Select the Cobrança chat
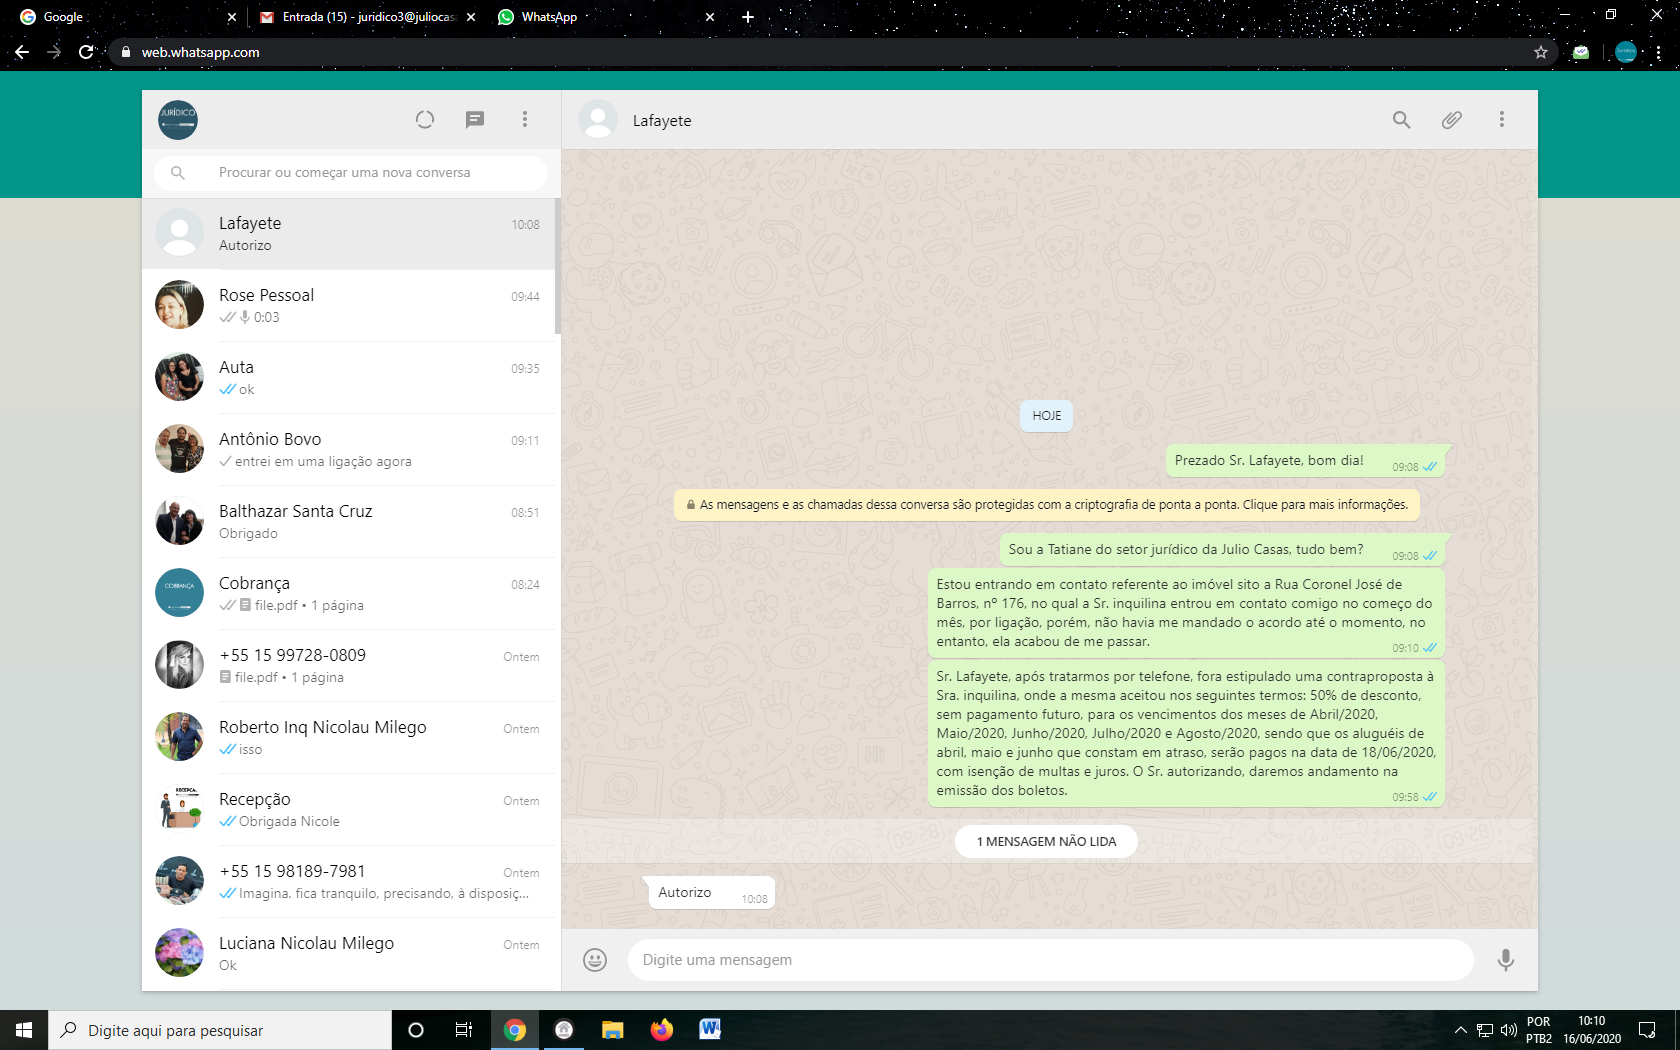Viewport: 1680px width, 1050px height. pos(350,594)
